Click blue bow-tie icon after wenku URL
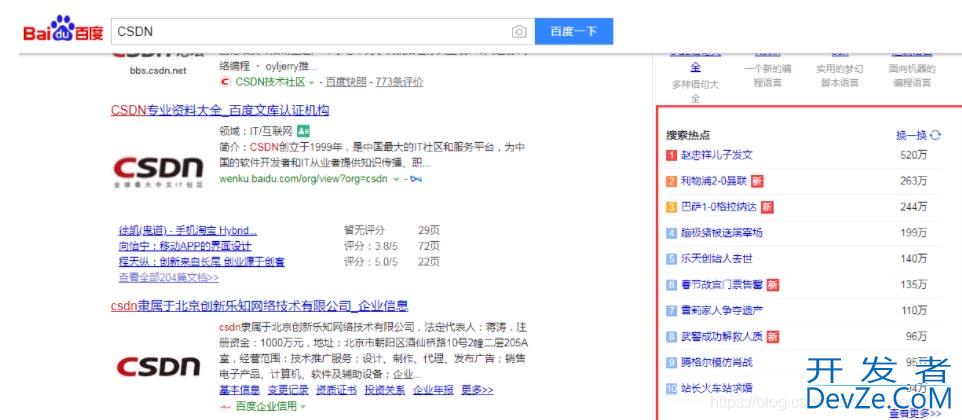 tap(416, 179)
